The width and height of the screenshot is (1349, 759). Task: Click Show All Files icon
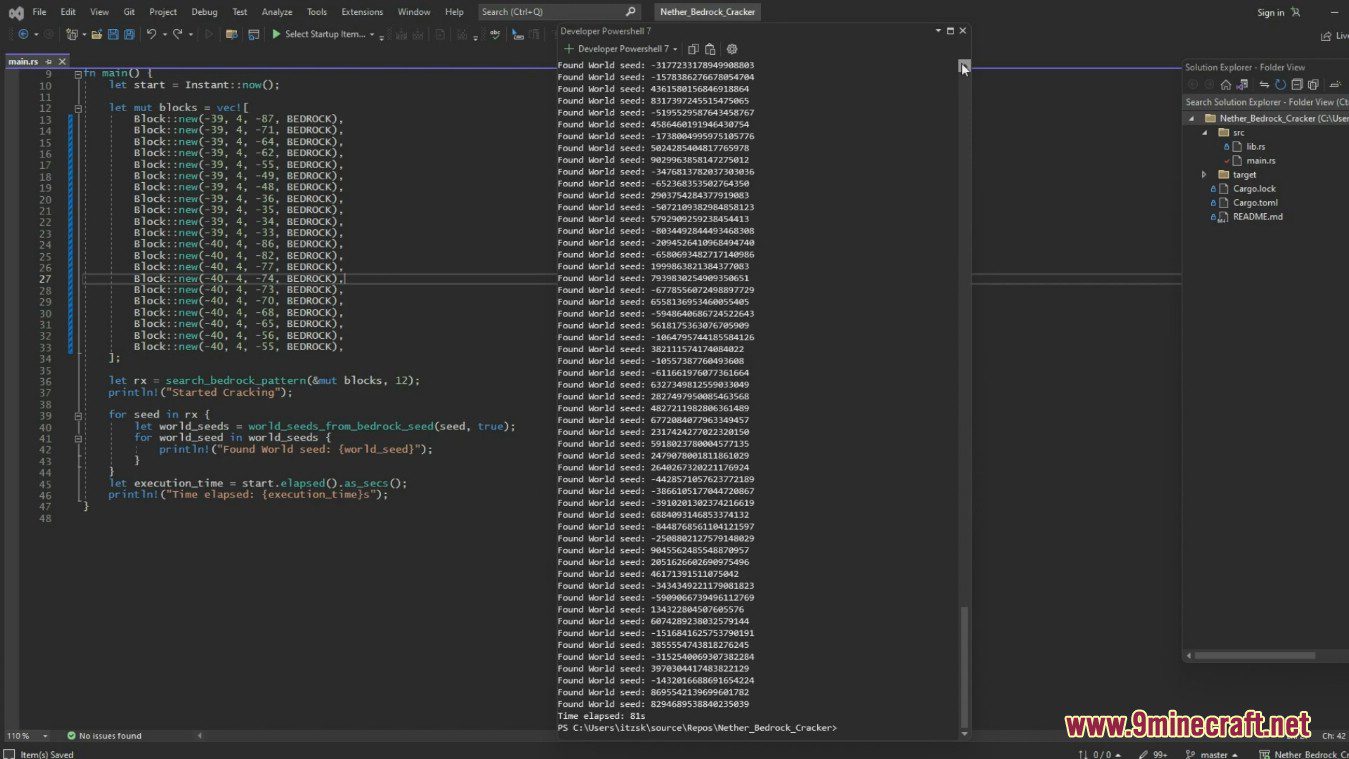(1313, 84)
